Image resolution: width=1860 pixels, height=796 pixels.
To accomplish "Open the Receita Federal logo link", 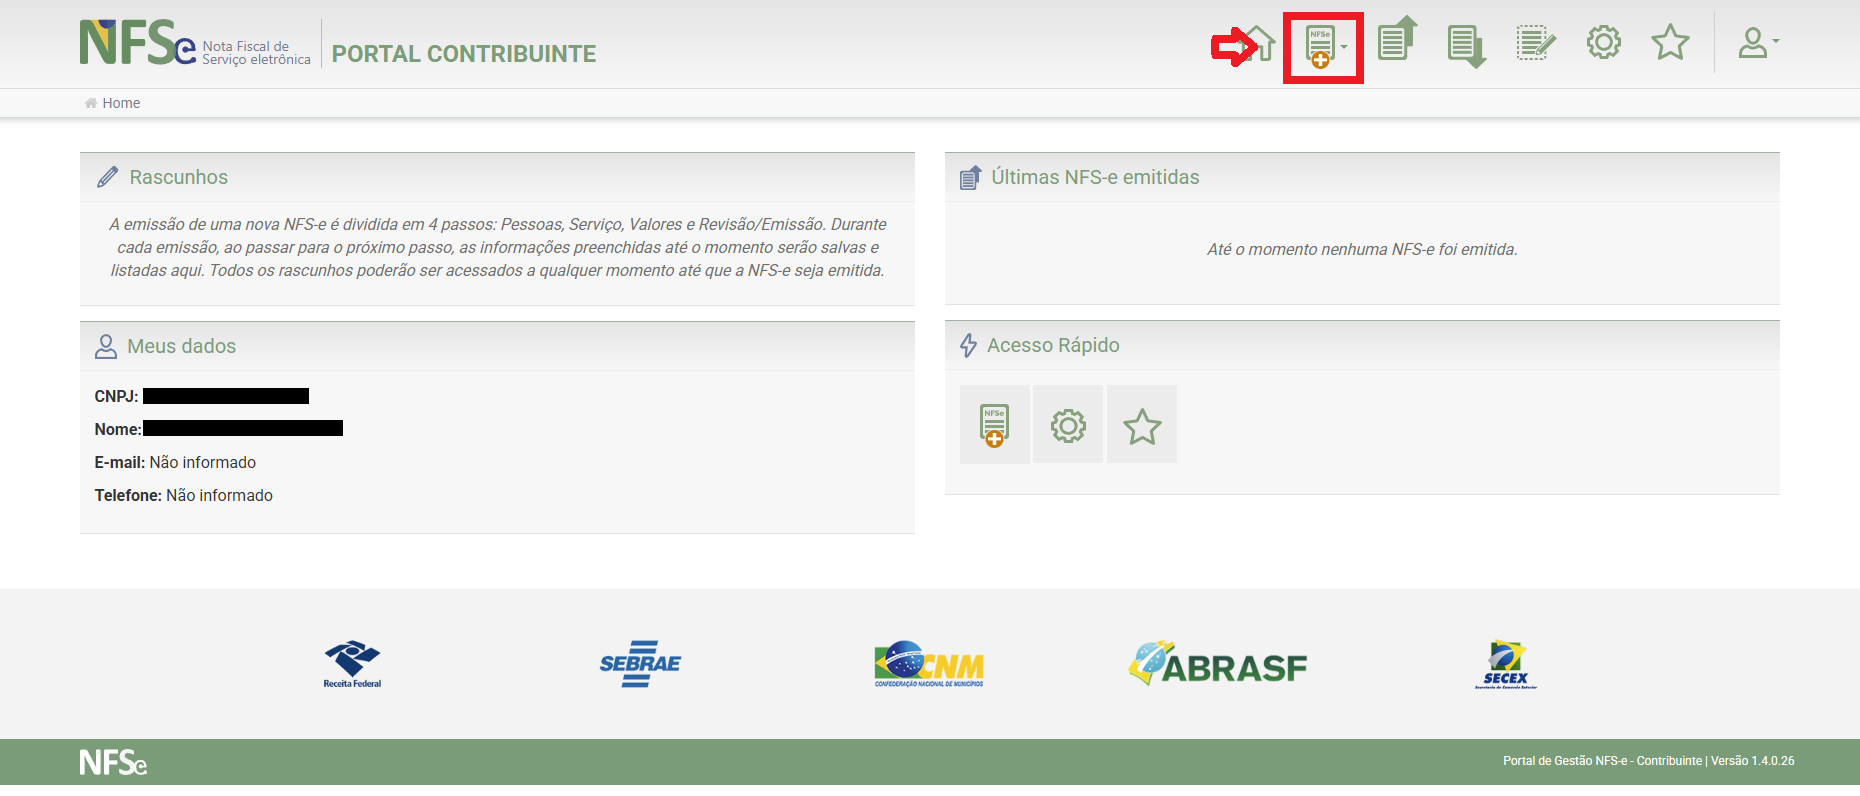I will [x=352, y=664].
